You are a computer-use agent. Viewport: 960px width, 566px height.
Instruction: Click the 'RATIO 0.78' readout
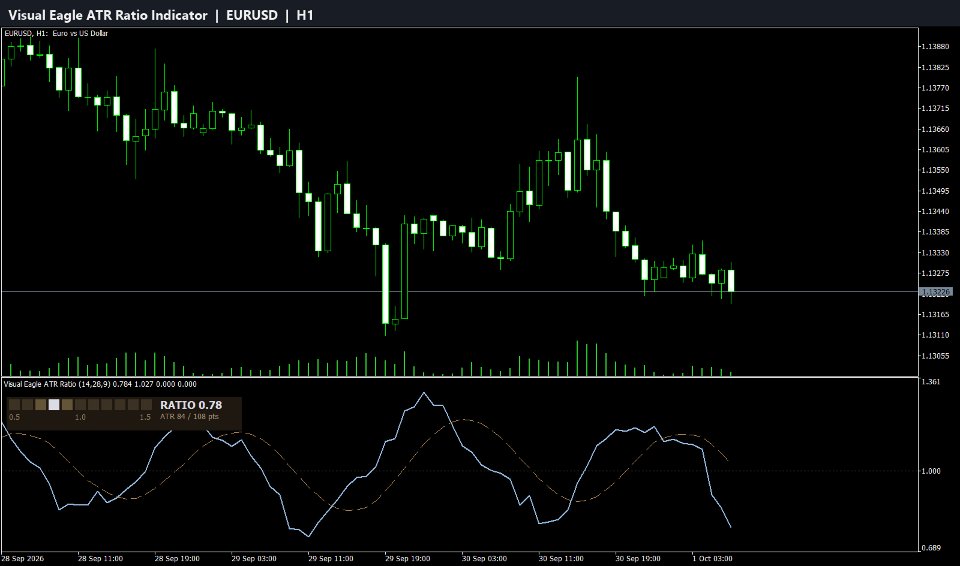tap(191, 405)
